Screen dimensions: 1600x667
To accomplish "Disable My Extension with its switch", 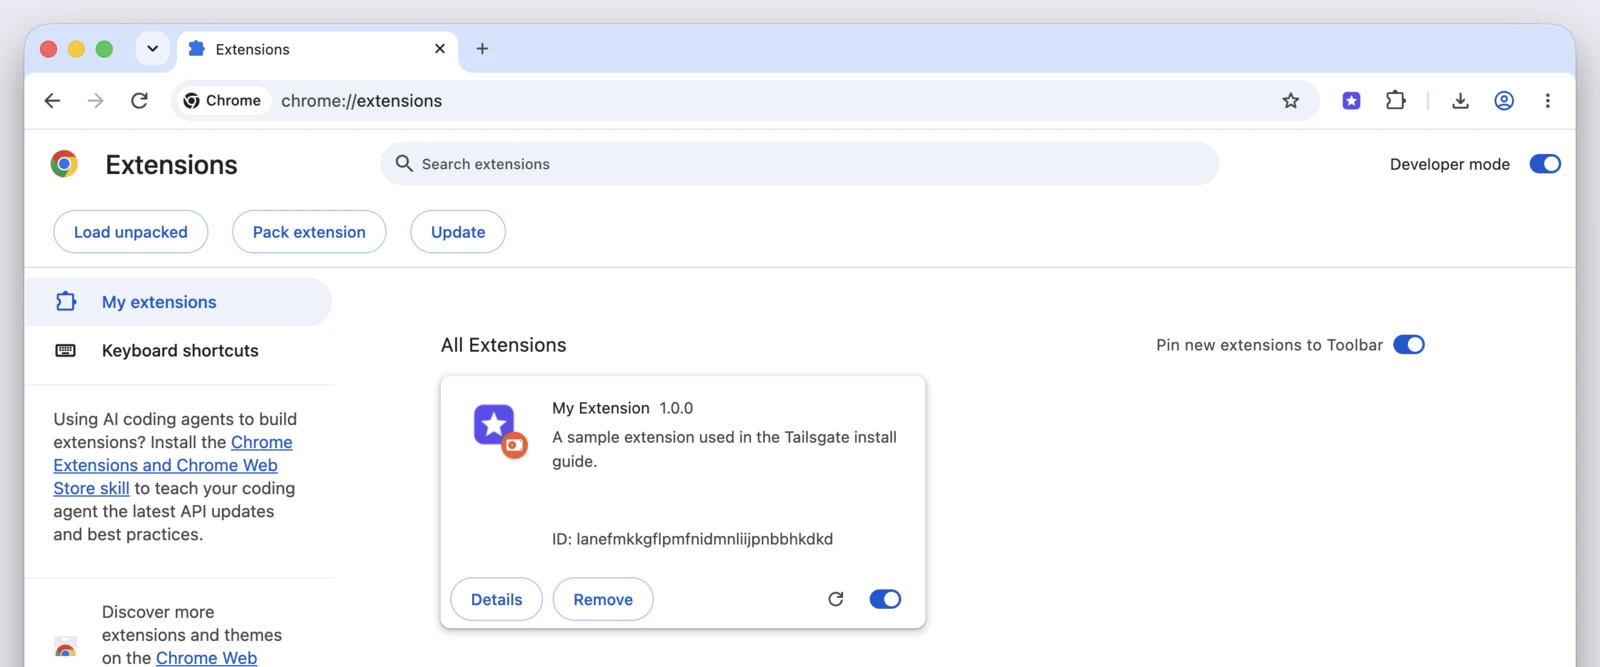I will click(885, 599).
